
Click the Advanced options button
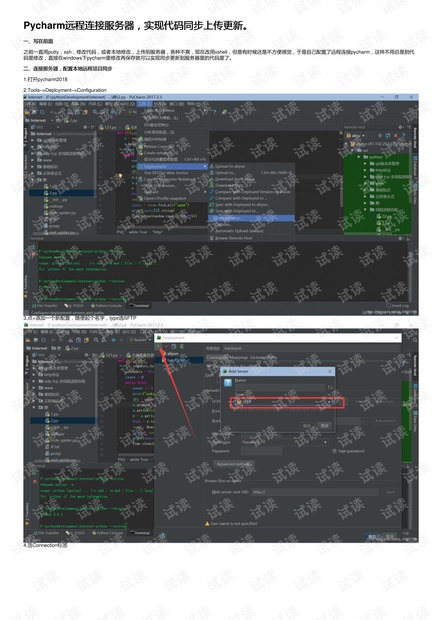233,464
